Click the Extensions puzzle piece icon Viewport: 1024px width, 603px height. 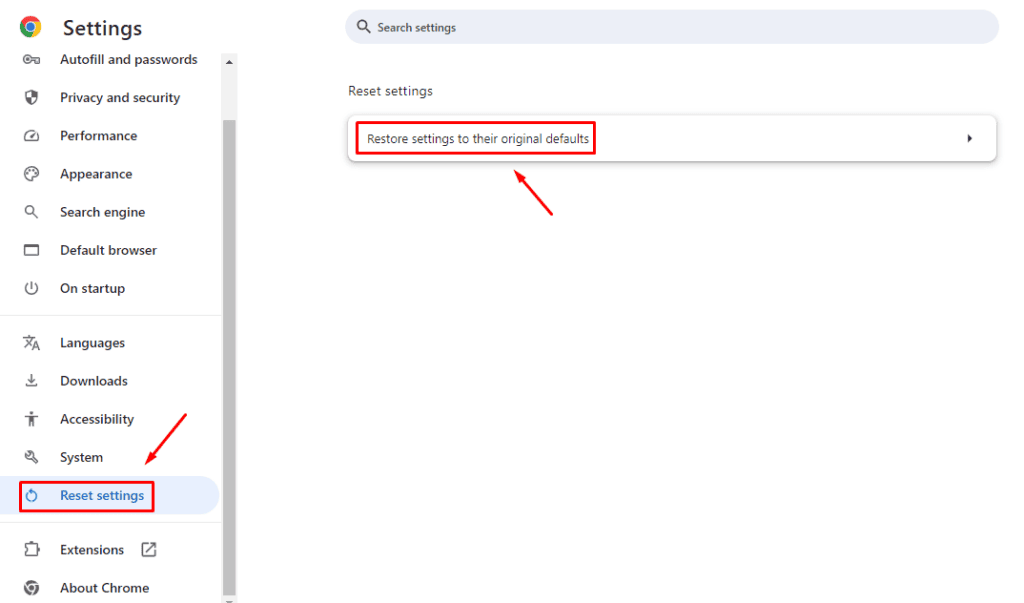pos(31,549)
